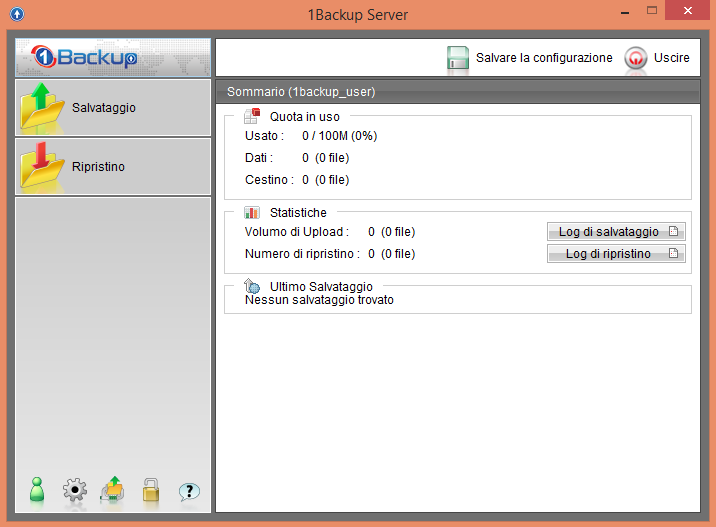Screen dimensions: 716x527
Task: Click the open padlock icon
Action: tap(150, 490)
